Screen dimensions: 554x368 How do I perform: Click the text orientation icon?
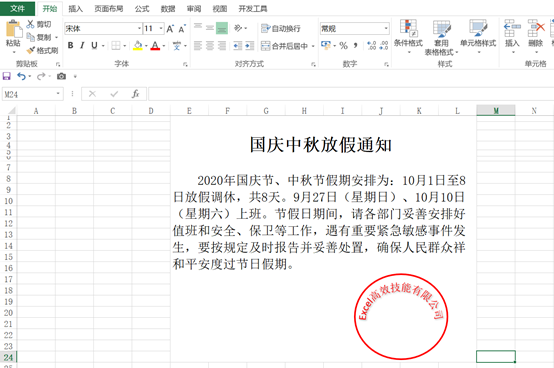coord(238,28)
